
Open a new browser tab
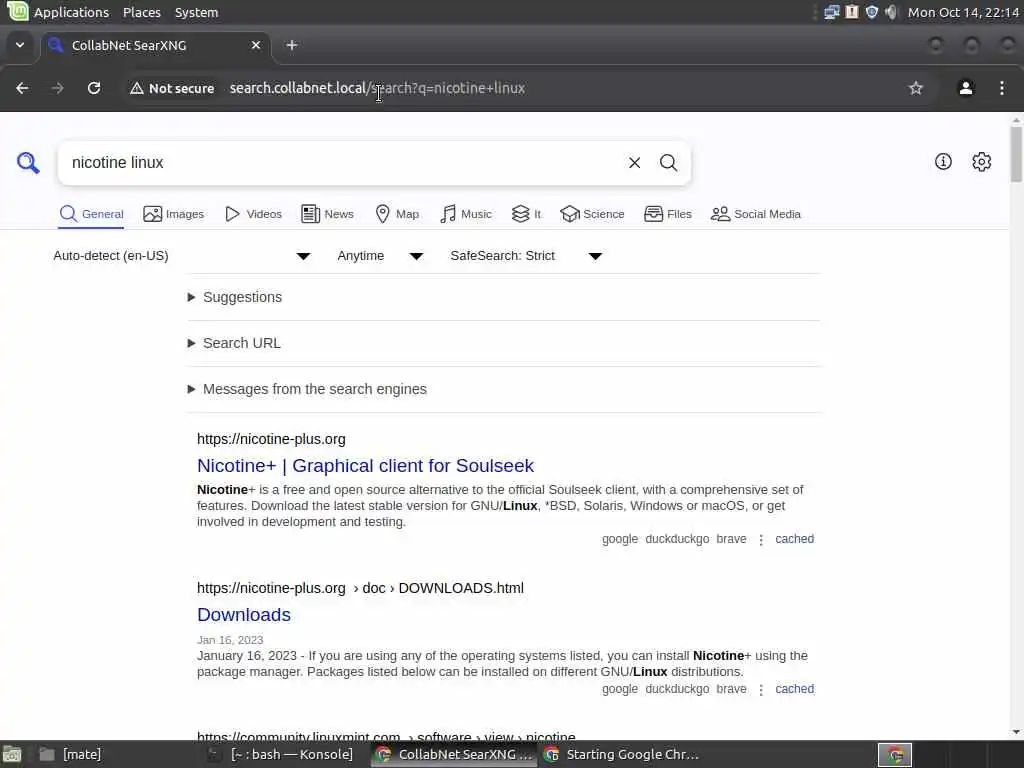[292, 45]
